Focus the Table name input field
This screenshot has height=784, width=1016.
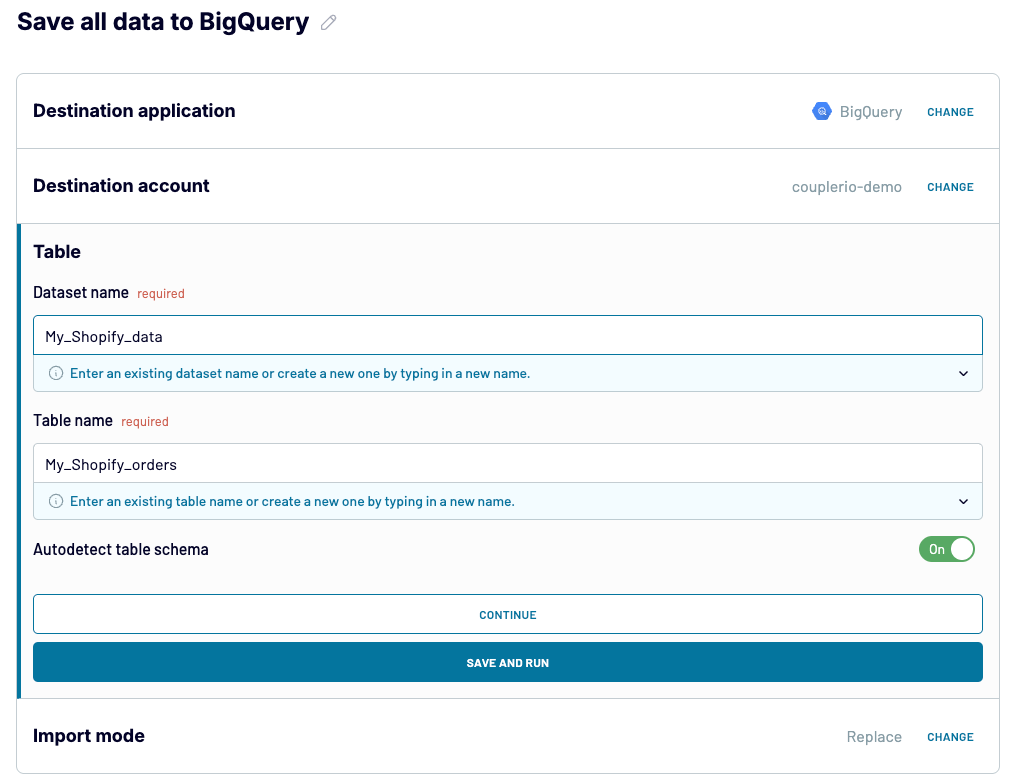point(508,463)
